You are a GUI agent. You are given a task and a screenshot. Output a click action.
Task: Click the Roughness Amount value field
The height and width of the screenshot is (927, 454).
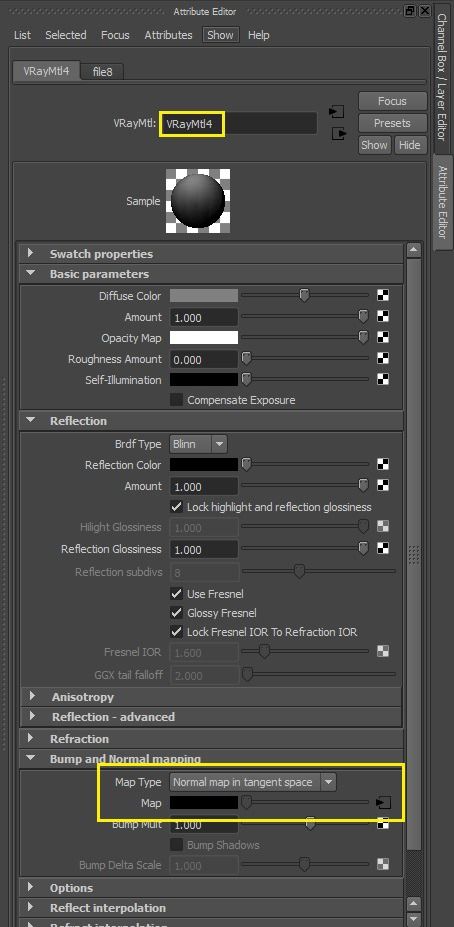(204, 359)
